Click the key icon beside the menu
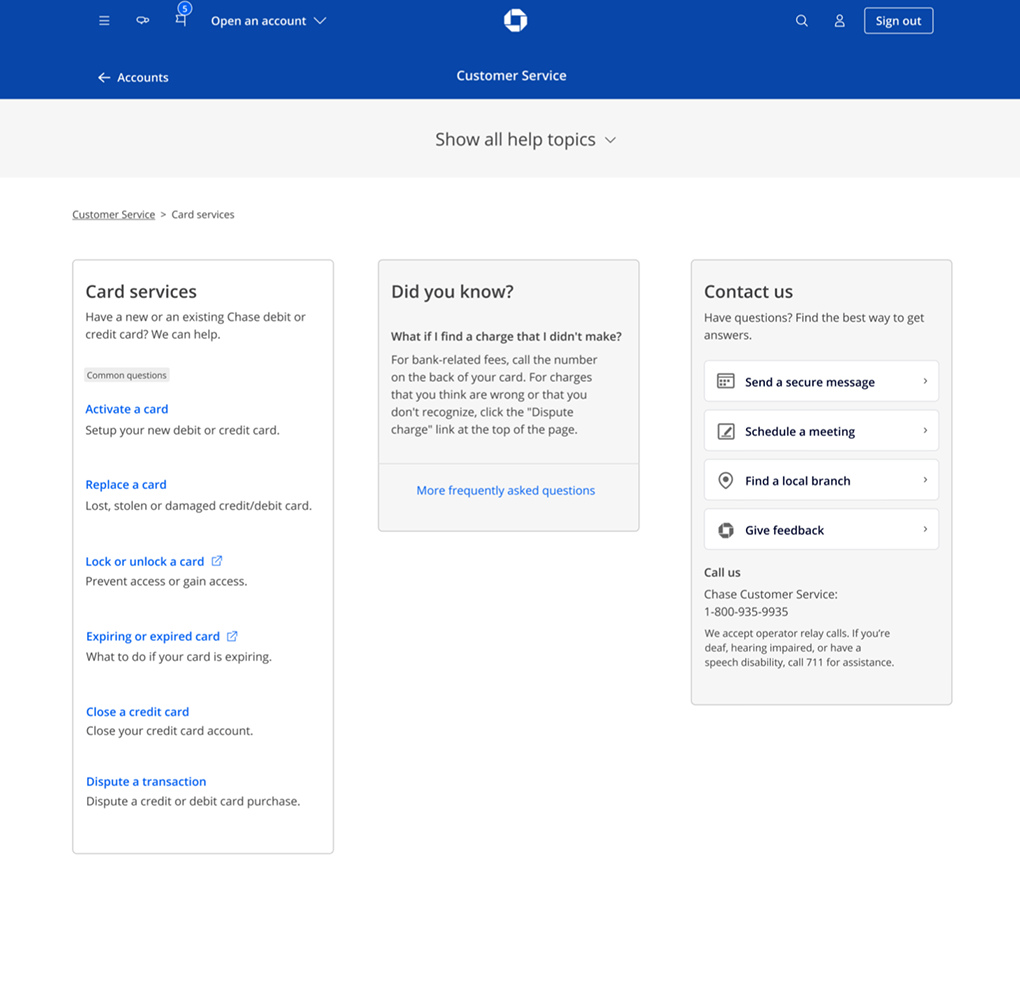The height and width of the screenshot is (982, 1020). pos(143,21)
